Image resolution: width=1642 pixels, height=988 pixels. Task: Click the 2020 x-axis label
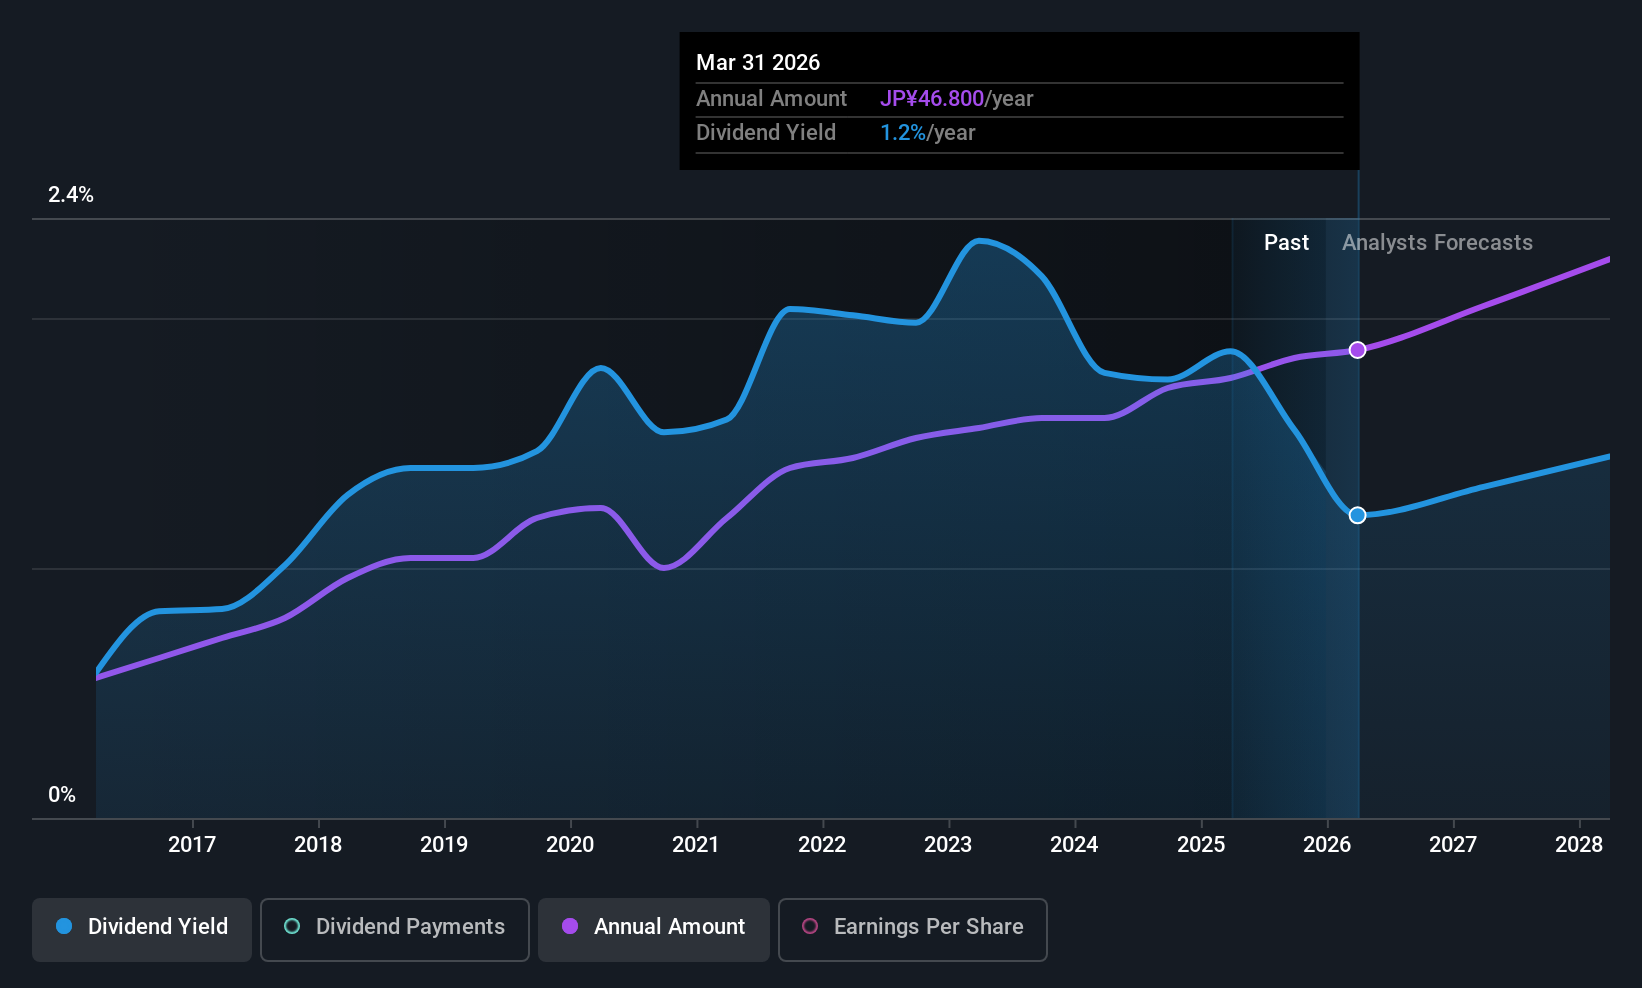point(570,845)
